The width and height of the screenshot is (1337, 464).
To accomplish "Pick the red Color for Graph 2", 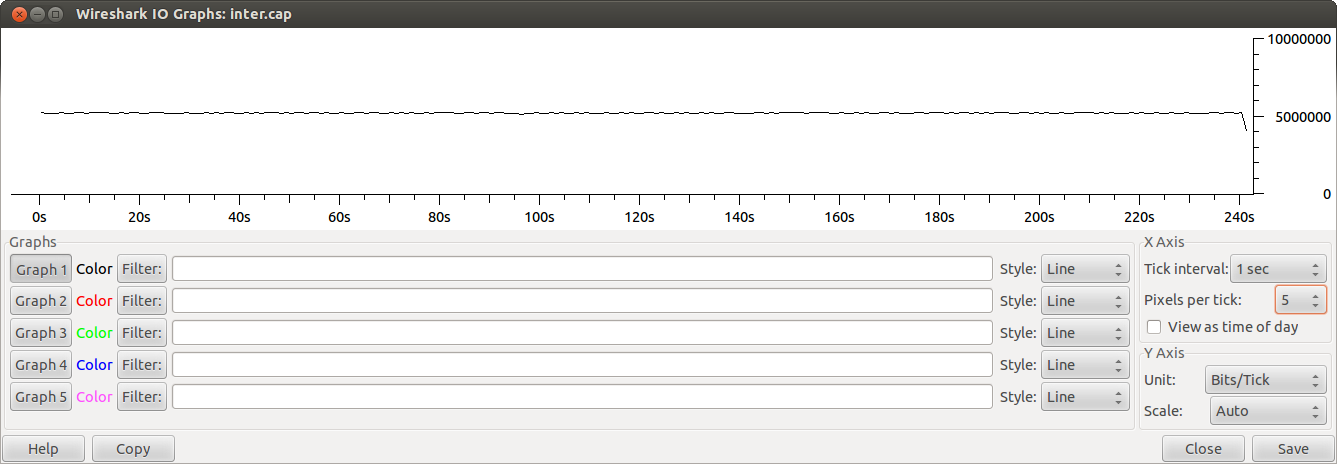I will click(x=94, y=301).
